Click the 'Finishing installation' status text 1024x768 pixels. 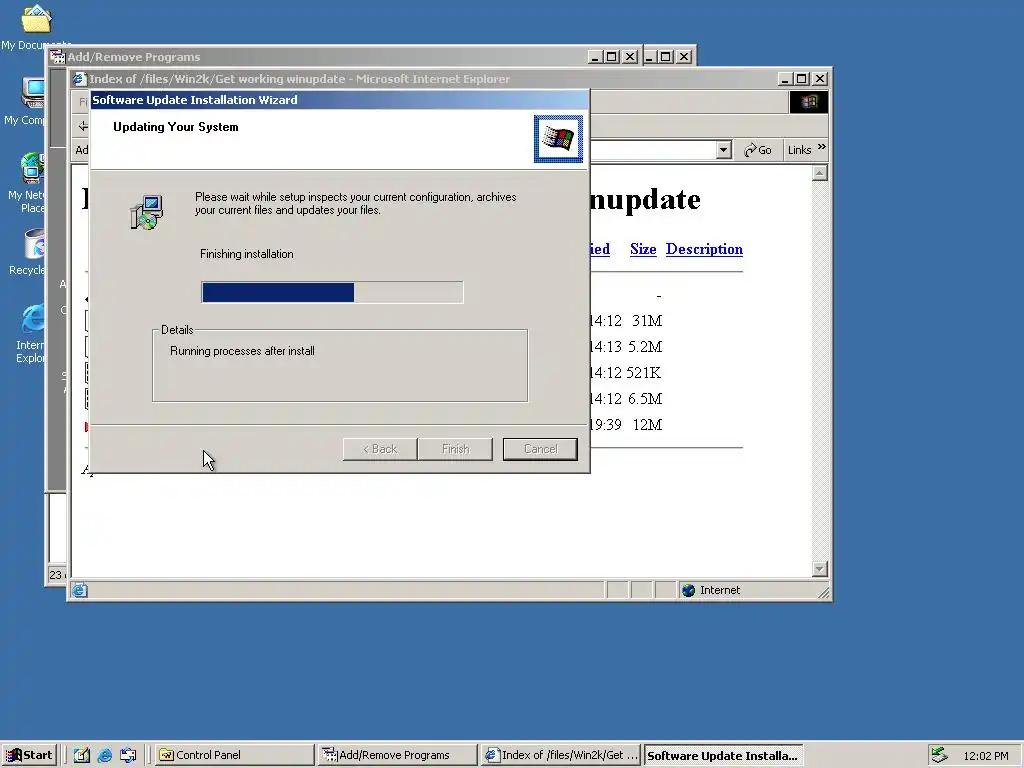[x=246, y=254]
